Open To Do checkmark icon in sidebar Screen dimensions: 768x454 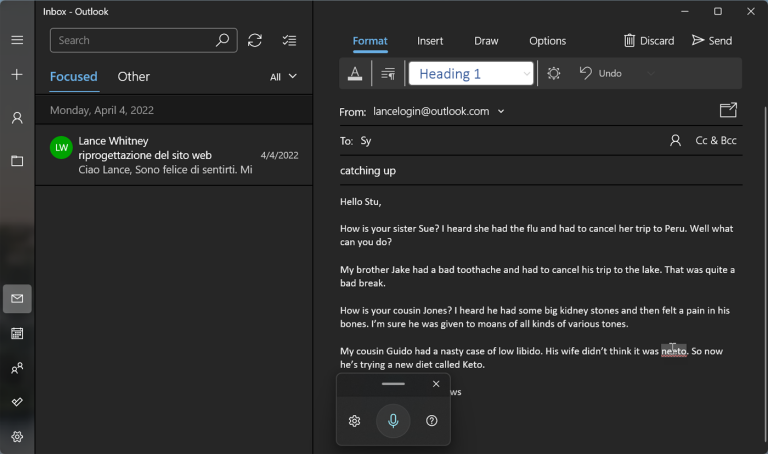17,402
